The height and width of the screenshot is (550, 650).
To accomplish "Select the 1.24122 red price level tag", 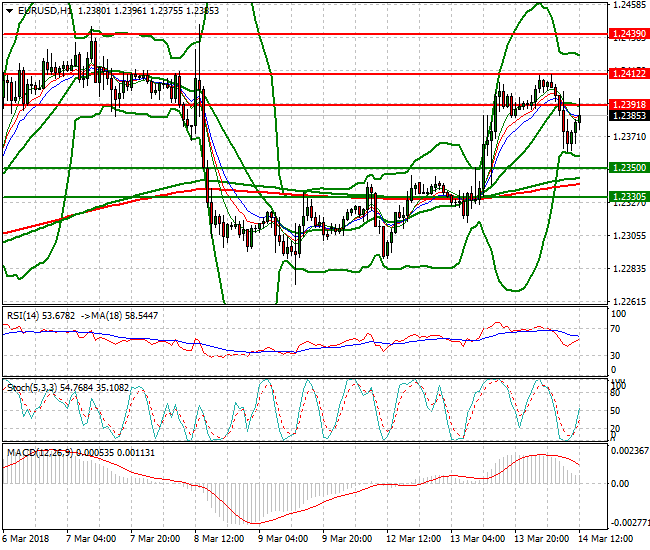I will [x=628, y=73].
